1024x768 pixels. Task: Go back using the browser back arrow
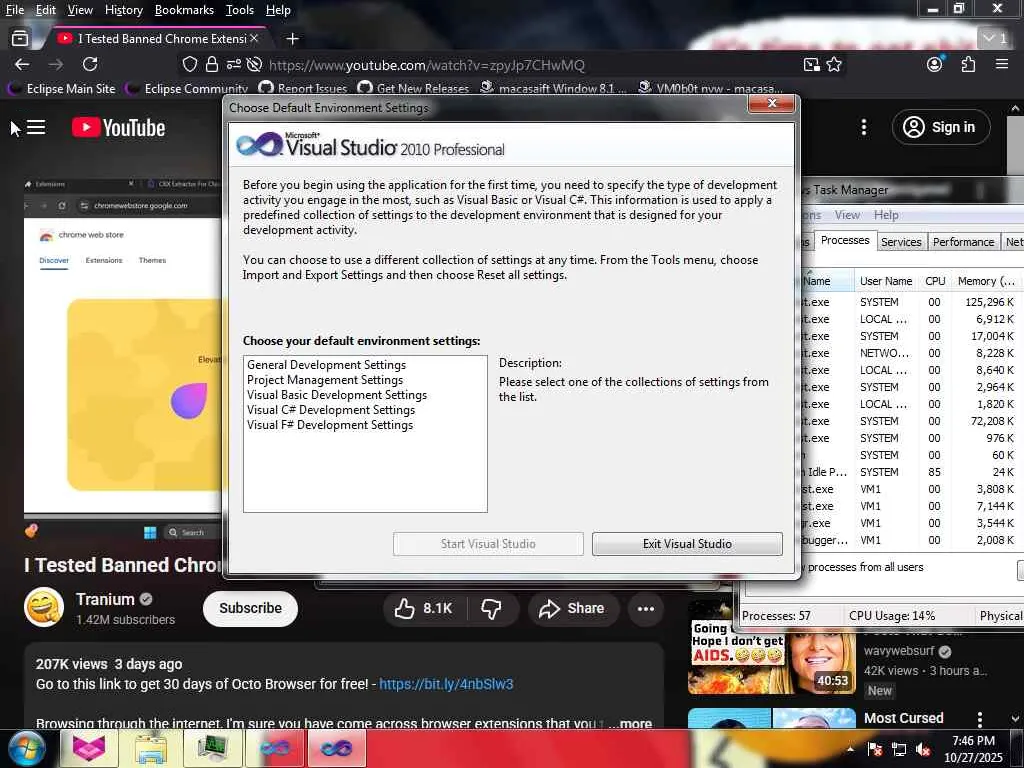(x=22, y=64)
